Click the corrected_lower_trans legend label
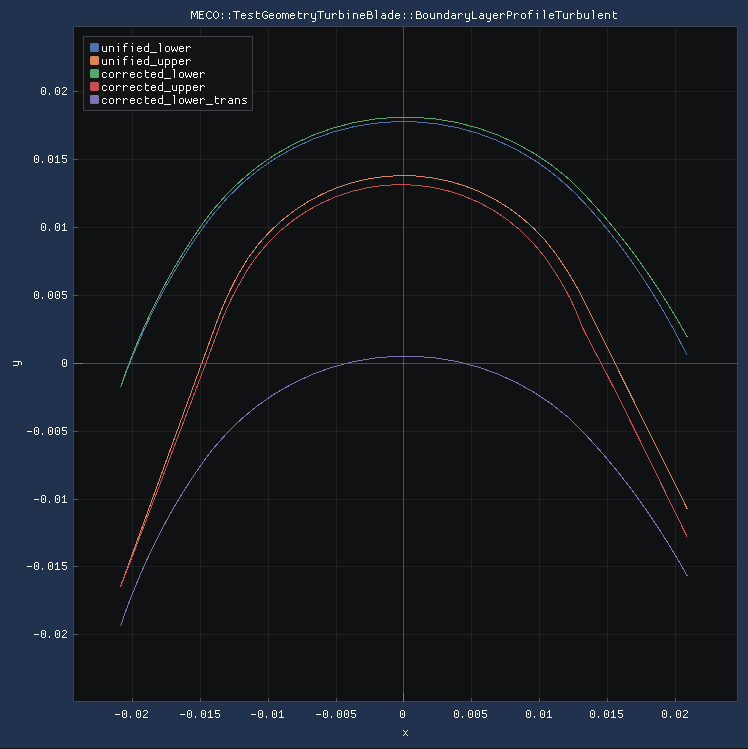The width and height of the screenshot is (748, 749). pyautogui.click(x=174, y=100)
